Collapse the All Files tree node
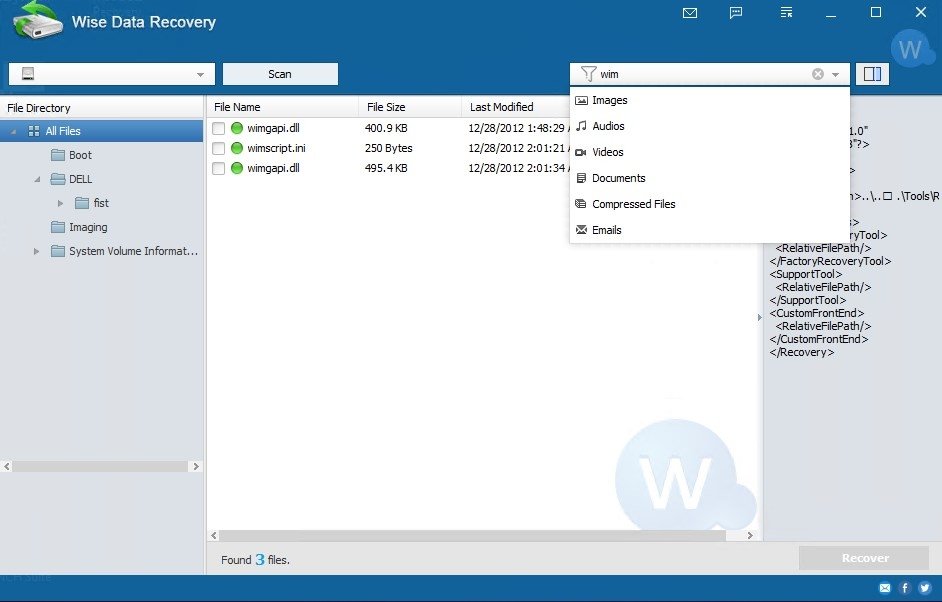 pos(13,131)
